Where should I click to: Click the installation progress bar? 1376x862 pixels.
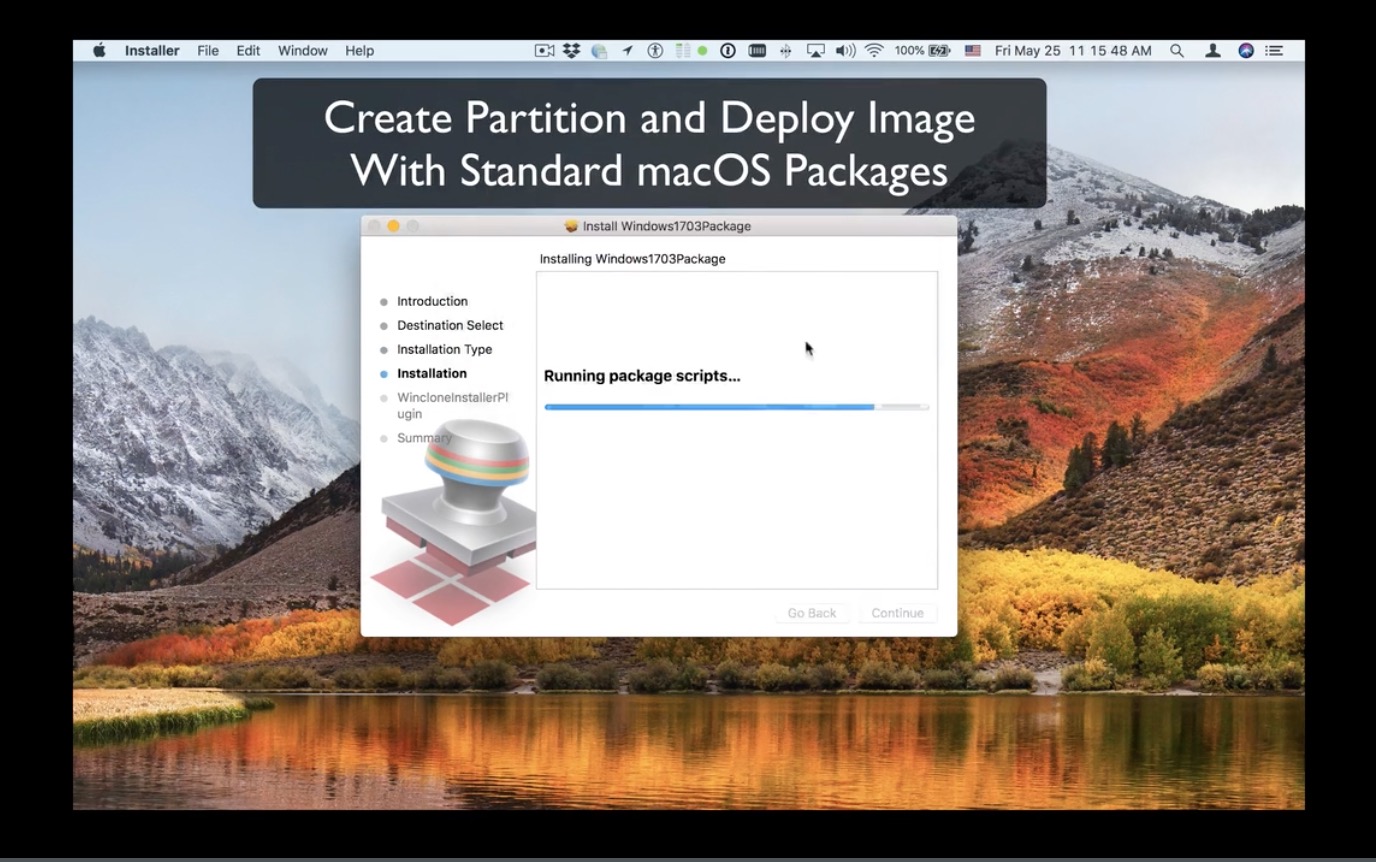(737, 407)
